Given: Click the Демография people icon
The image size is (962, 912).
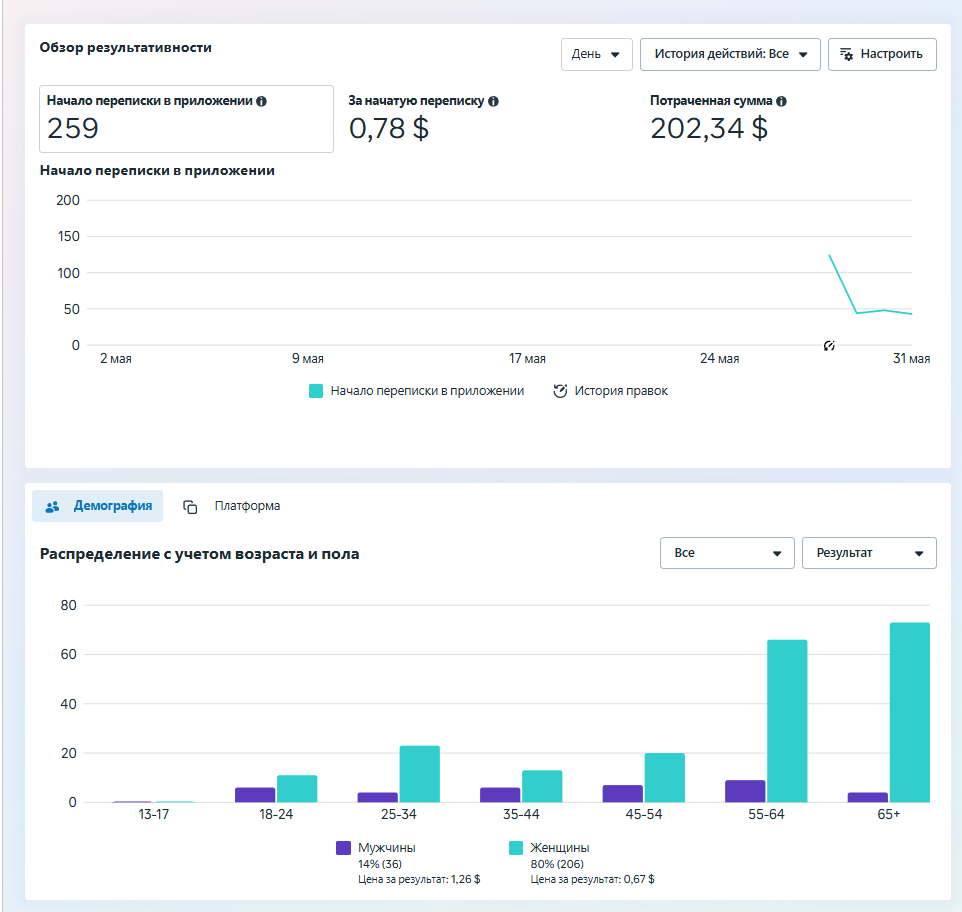Looking at the screenshot, I should point(53,507).
